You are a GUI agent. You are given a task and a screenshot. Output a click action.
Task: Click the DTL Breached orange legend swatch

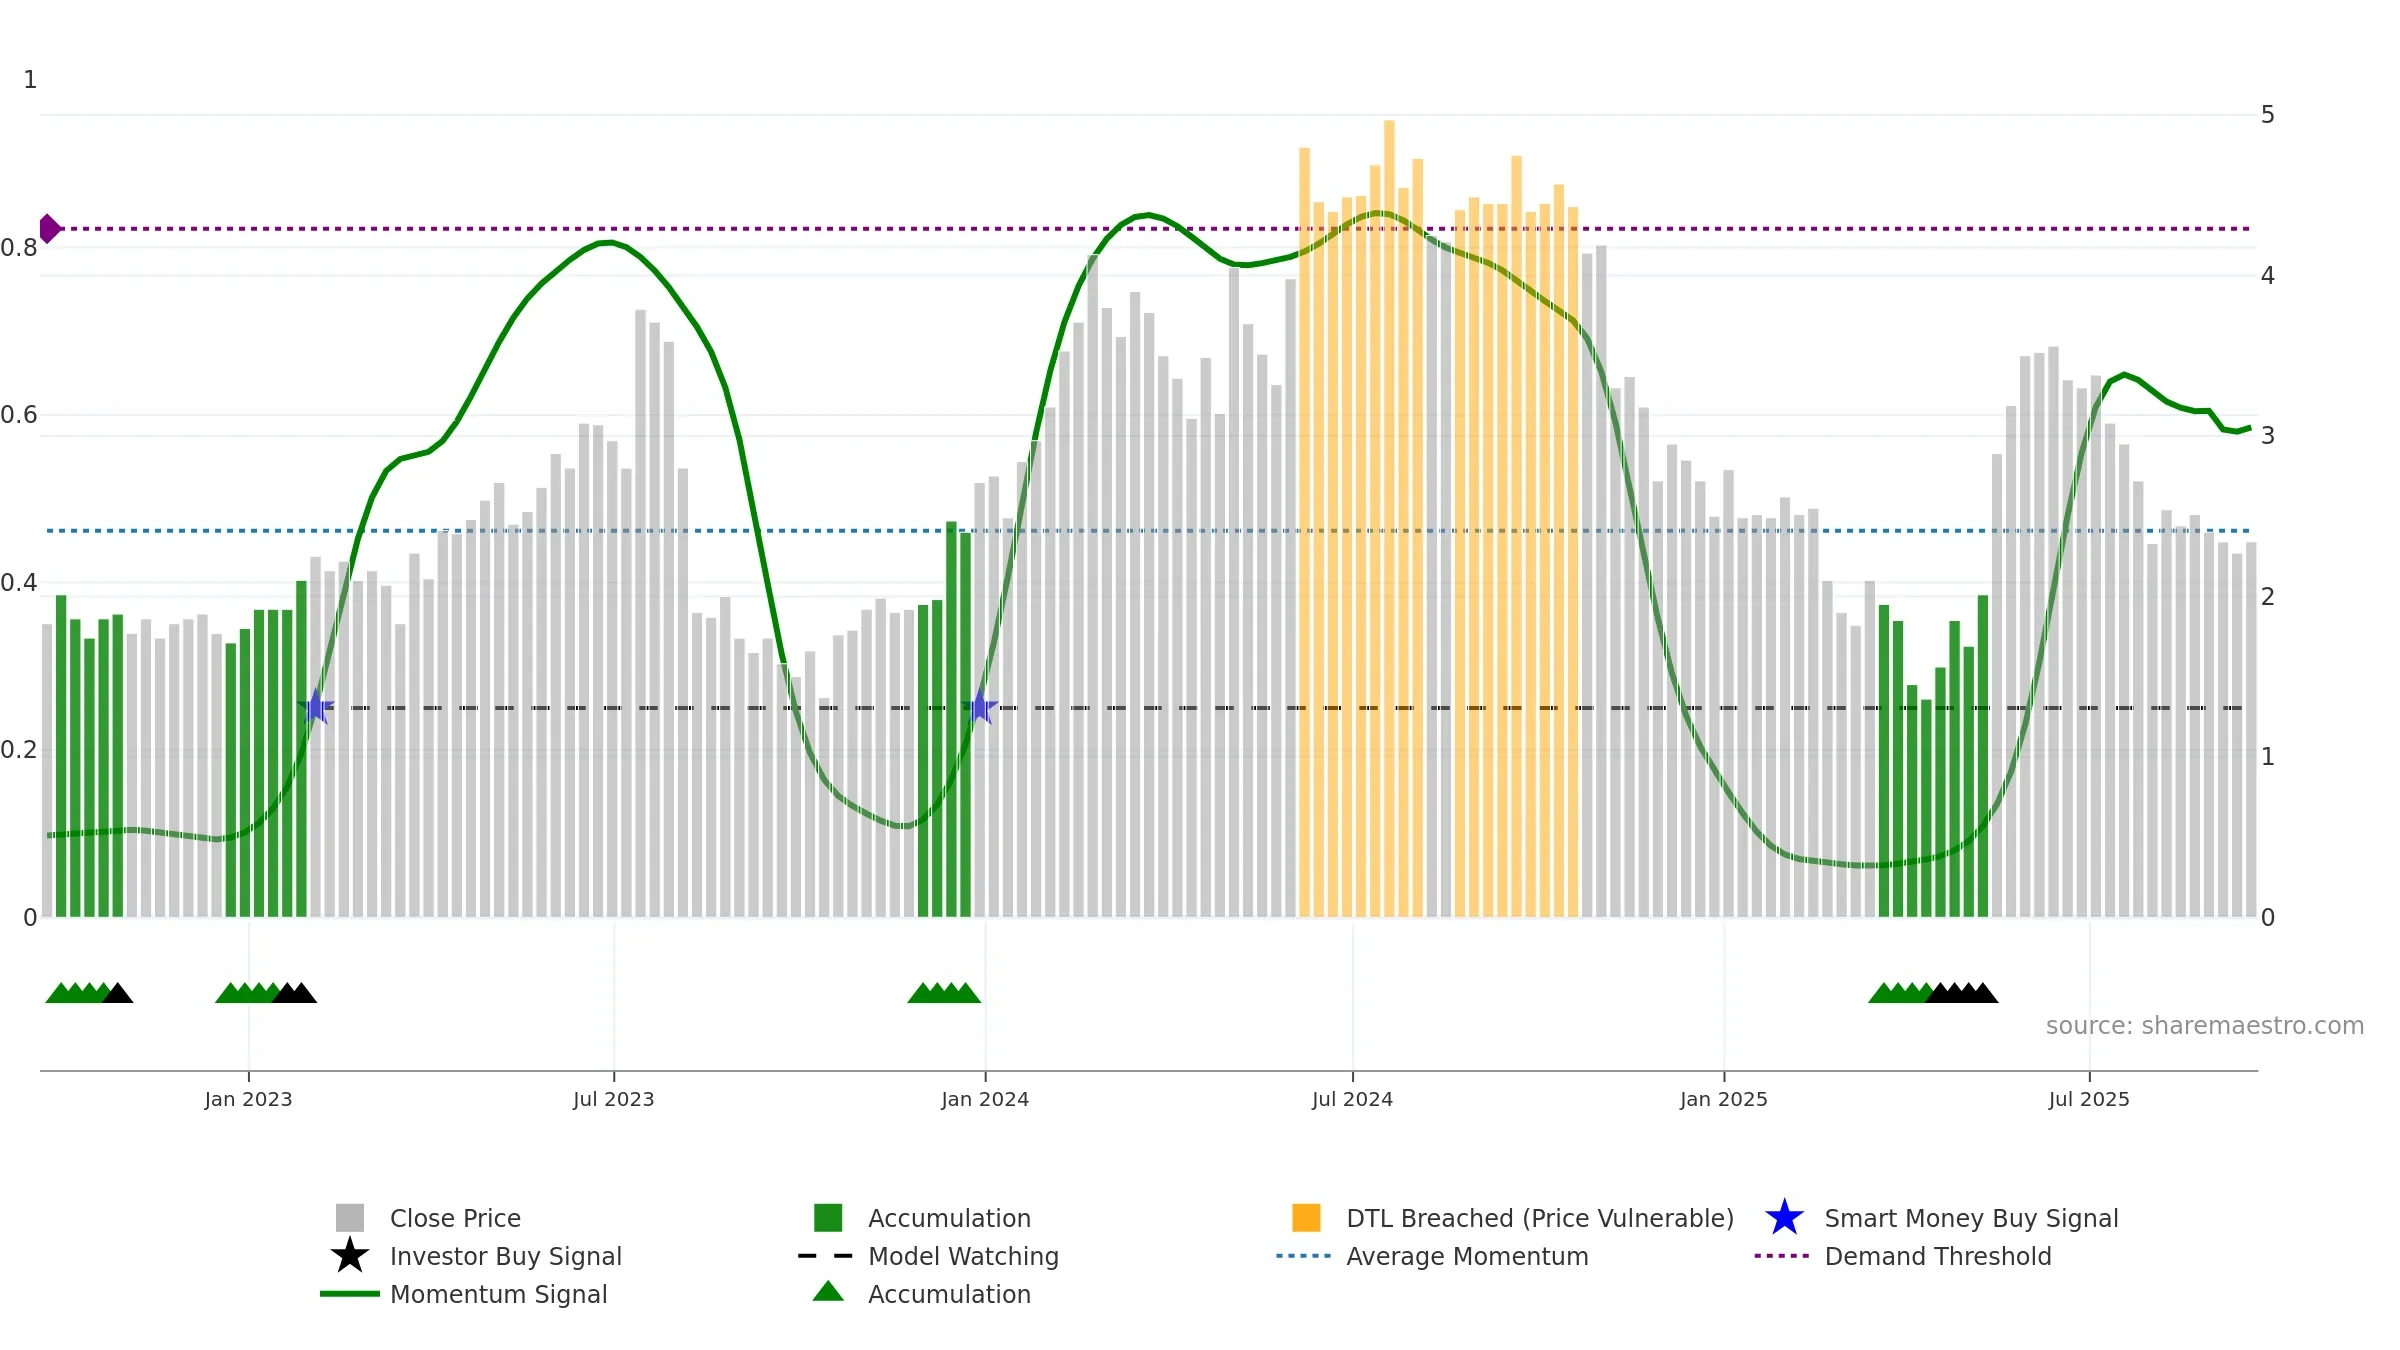[x=1306, y=1218]
